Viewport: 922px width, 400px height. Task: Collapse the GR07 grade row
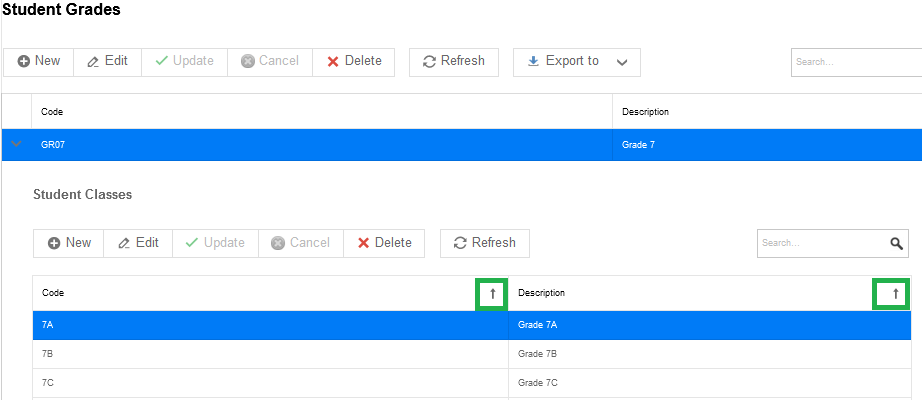click(16, 144)
